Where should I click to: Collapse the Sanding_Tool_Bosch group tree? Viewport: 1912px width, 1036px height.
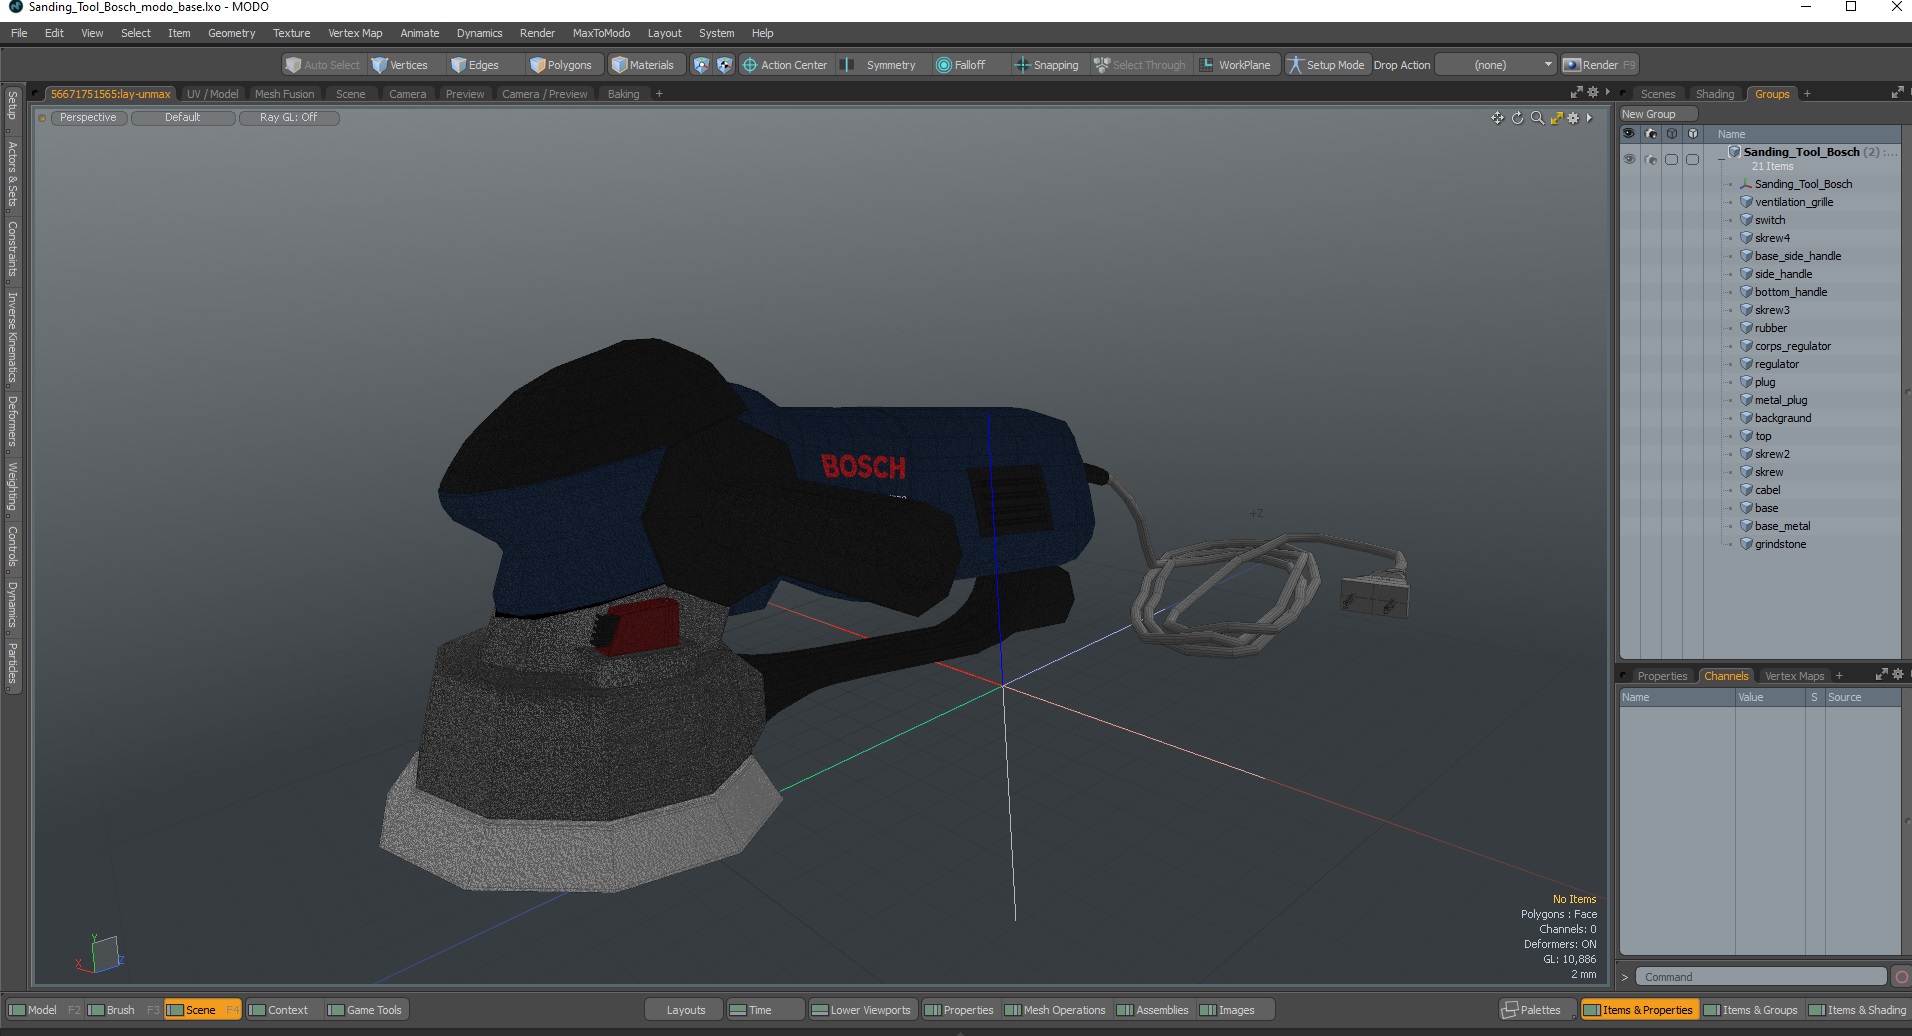tap(1721, 158)
